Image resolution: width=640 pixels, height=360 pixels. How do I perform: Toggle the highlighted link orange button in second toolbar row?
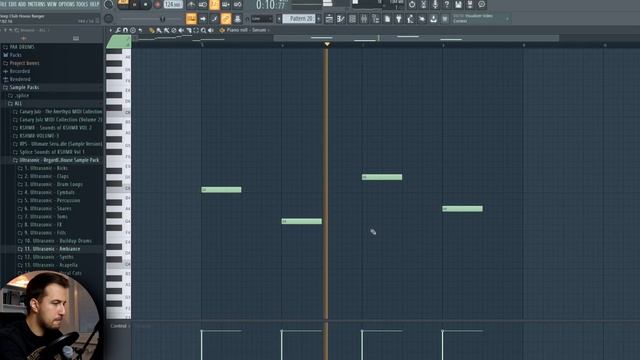click(x=226, y=19)
